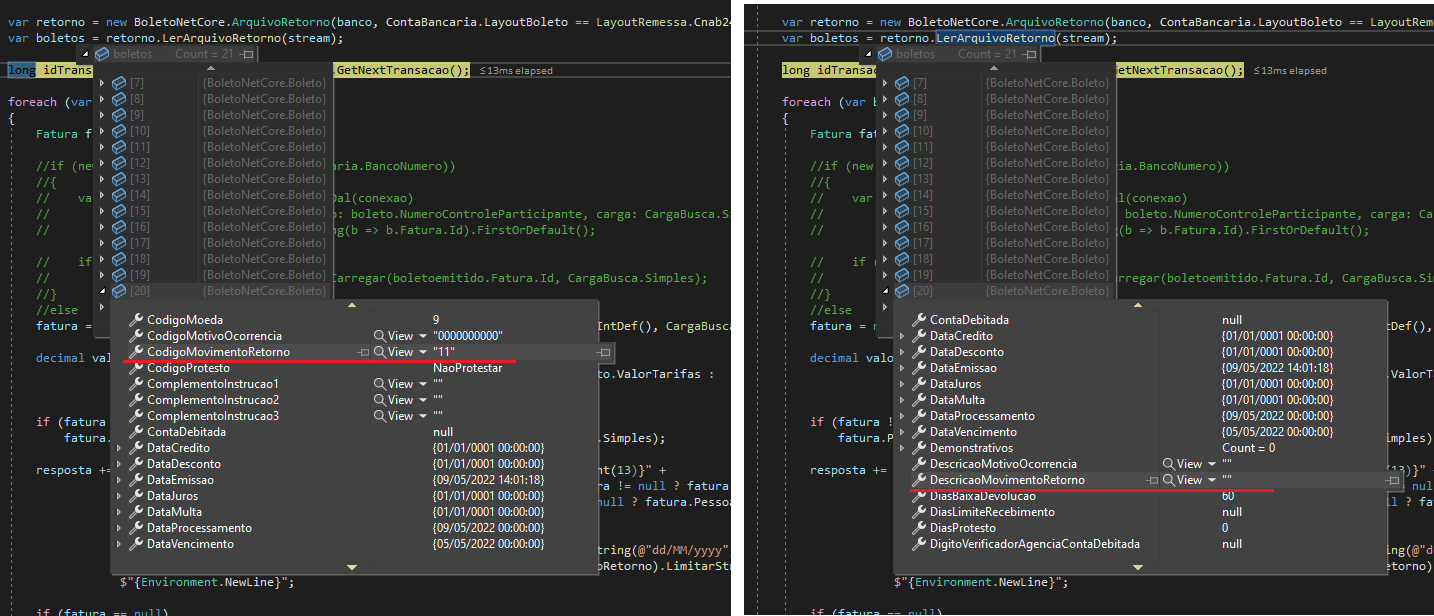Click the magnifier icon next to ComplementoInstrucao2

click(380, 399)
